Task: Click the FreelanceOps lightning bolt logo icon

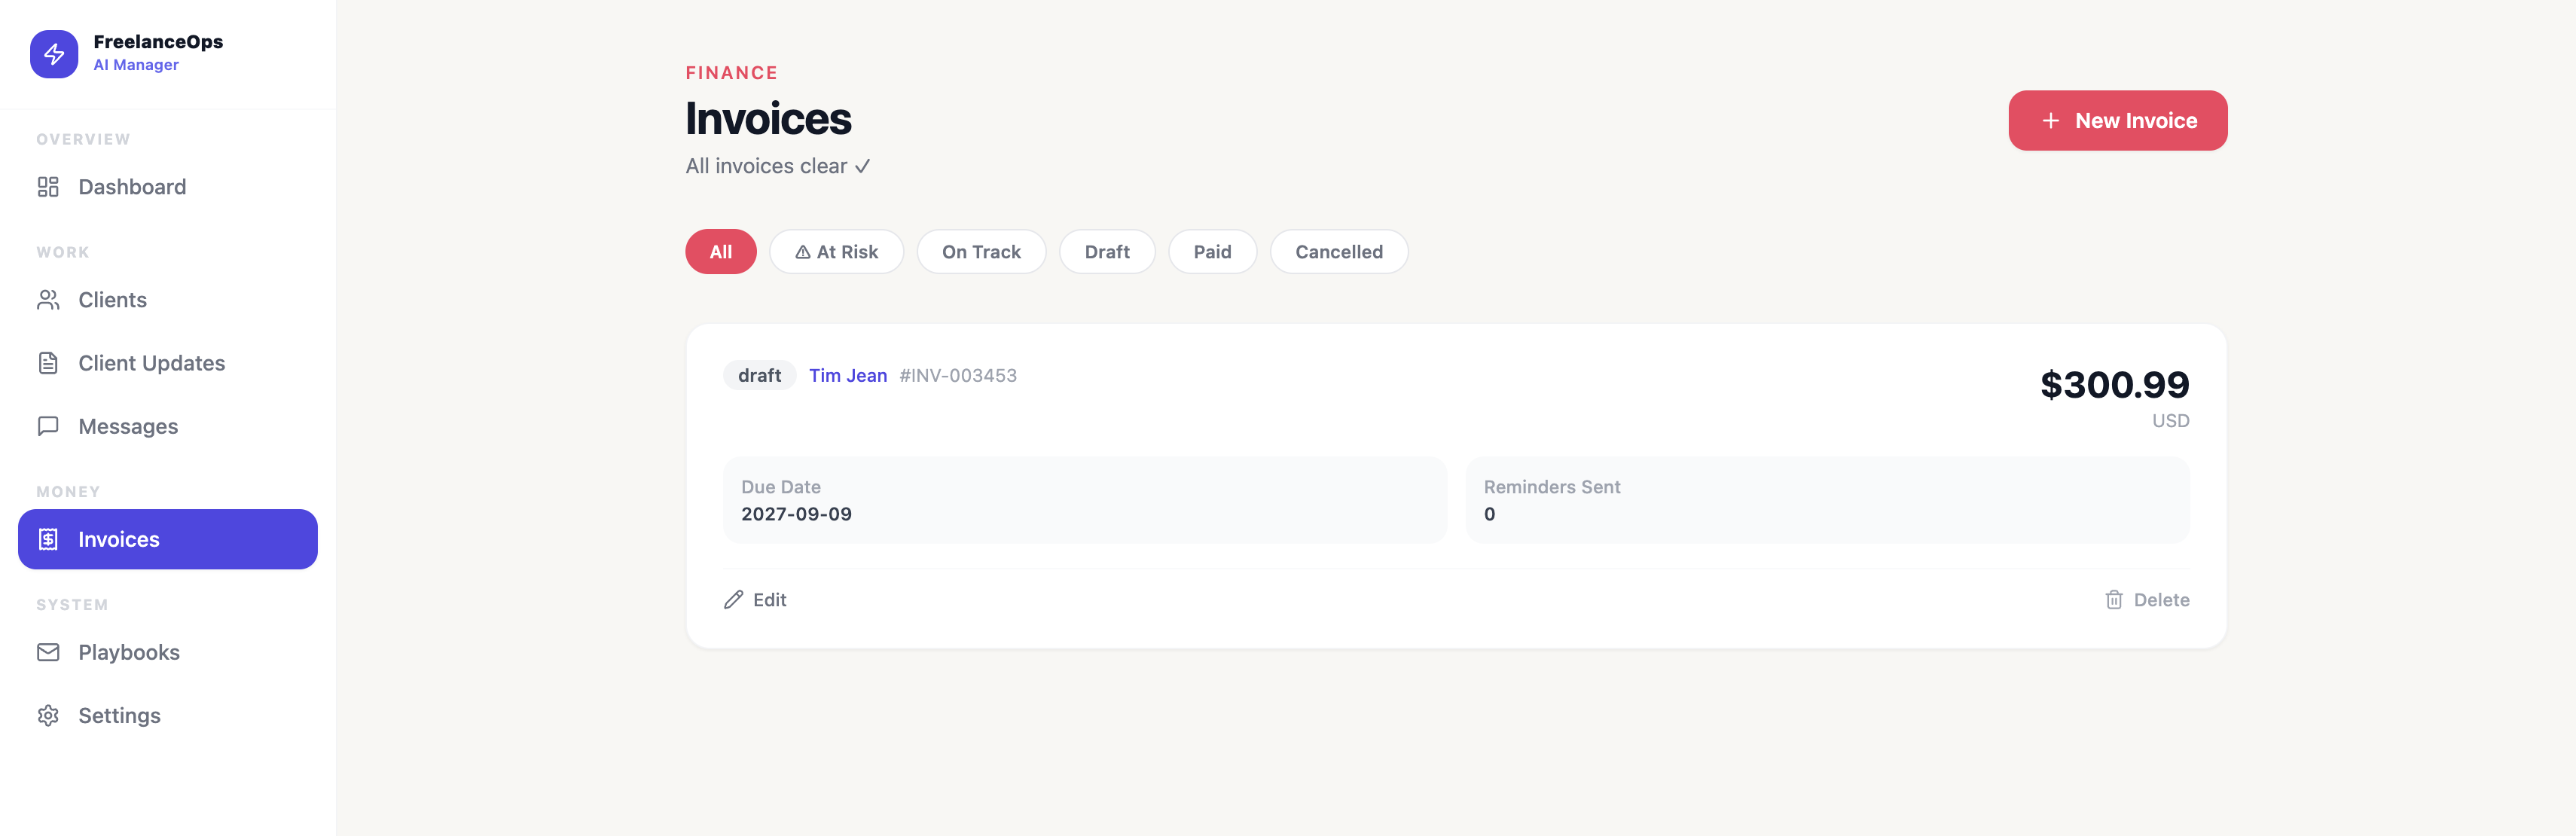Action: 55,54
